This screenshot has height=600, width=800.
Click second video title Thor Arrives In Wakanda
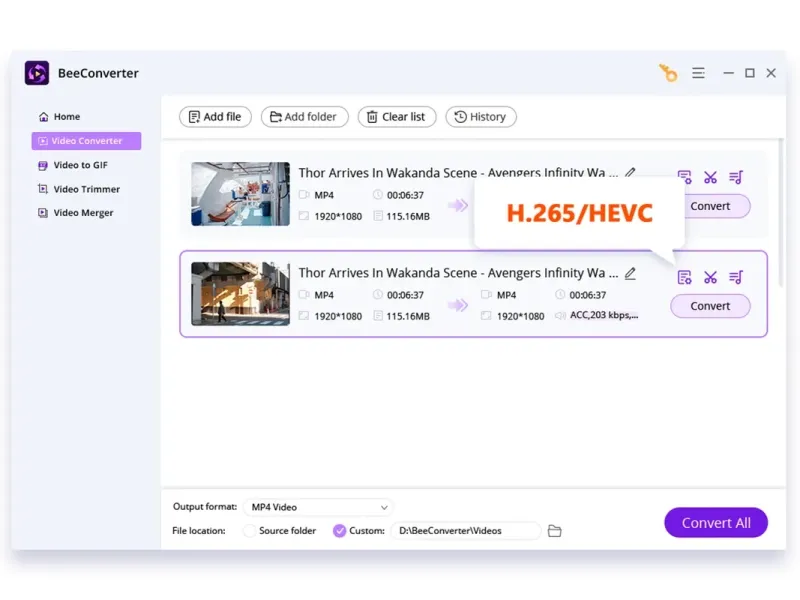(458, 273)
